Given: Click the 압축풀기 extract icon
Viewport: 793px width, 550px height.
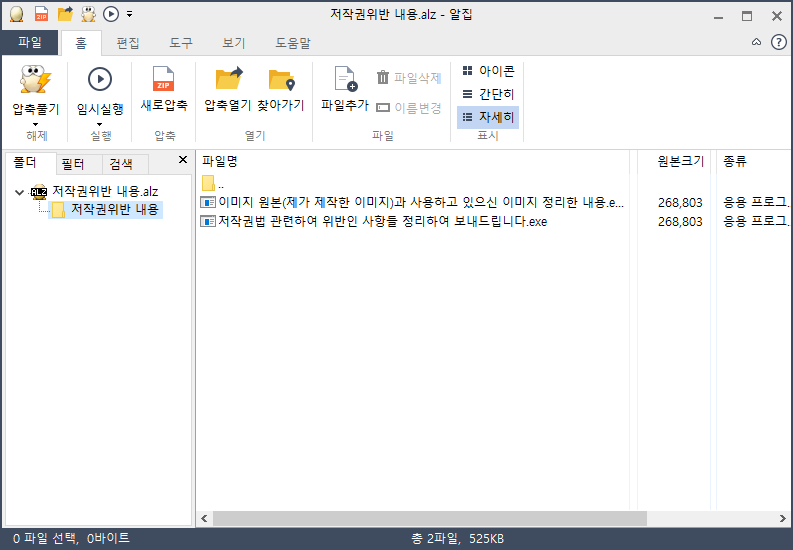Looking at the screenshot, I should [35, 79].
